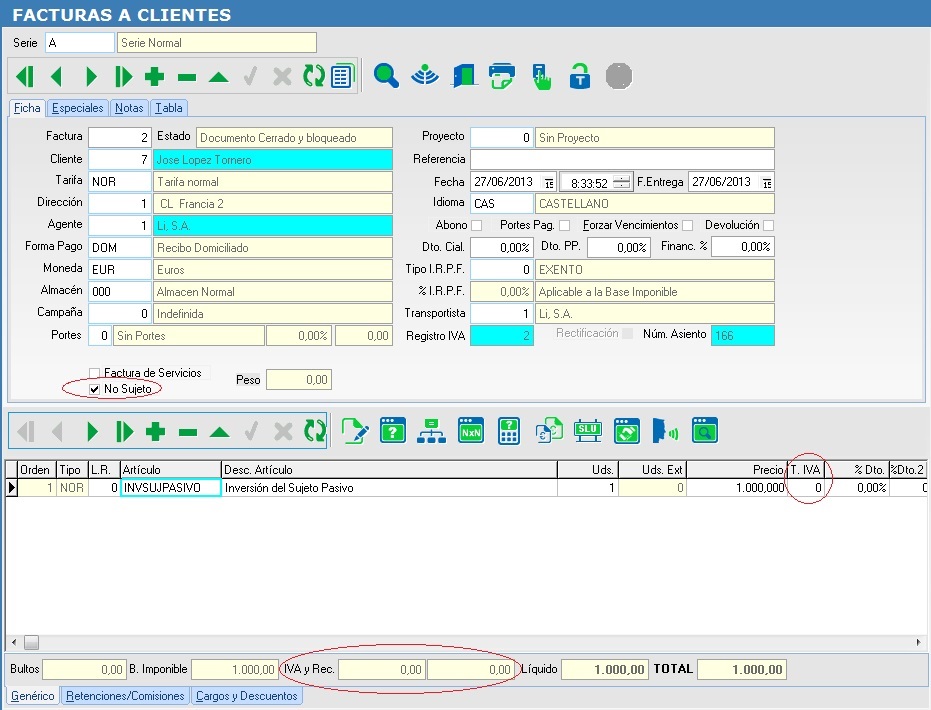Go to next invoice record in top toolbar

coord(91,77)
